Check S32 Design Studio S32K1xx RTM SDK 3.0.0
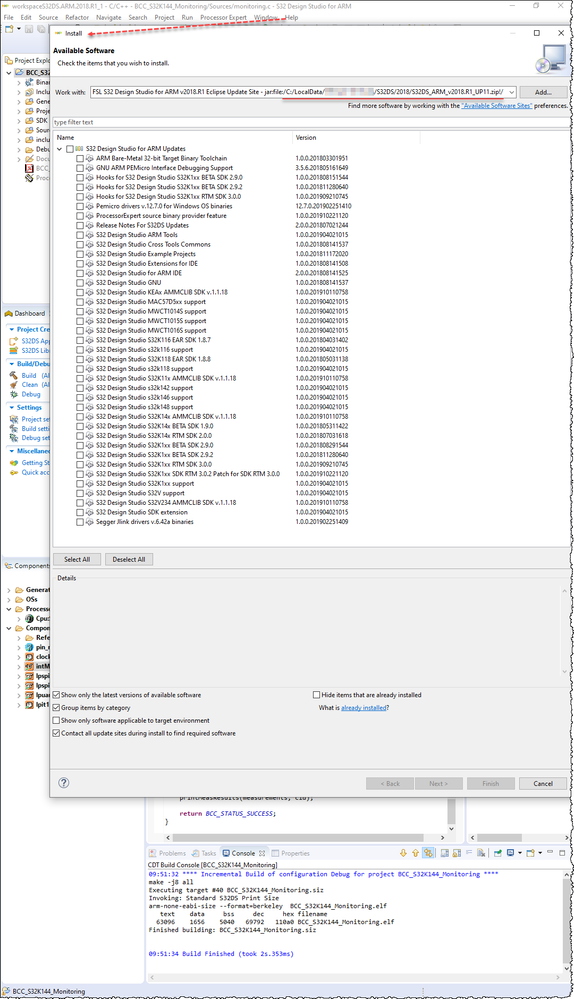Viewport: 574px width, 999px height. click(x=80, y=464)
